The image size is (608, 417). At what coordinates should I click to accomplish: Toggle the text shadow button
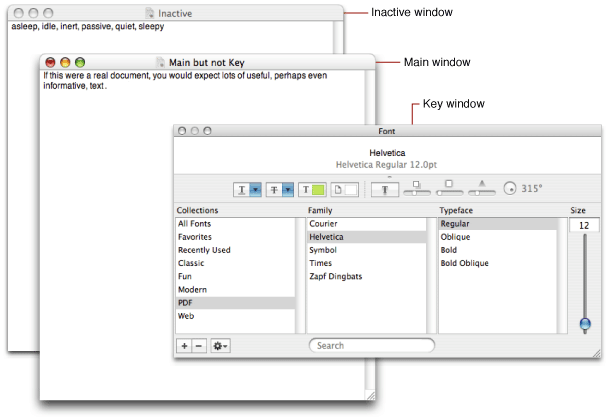385,189
